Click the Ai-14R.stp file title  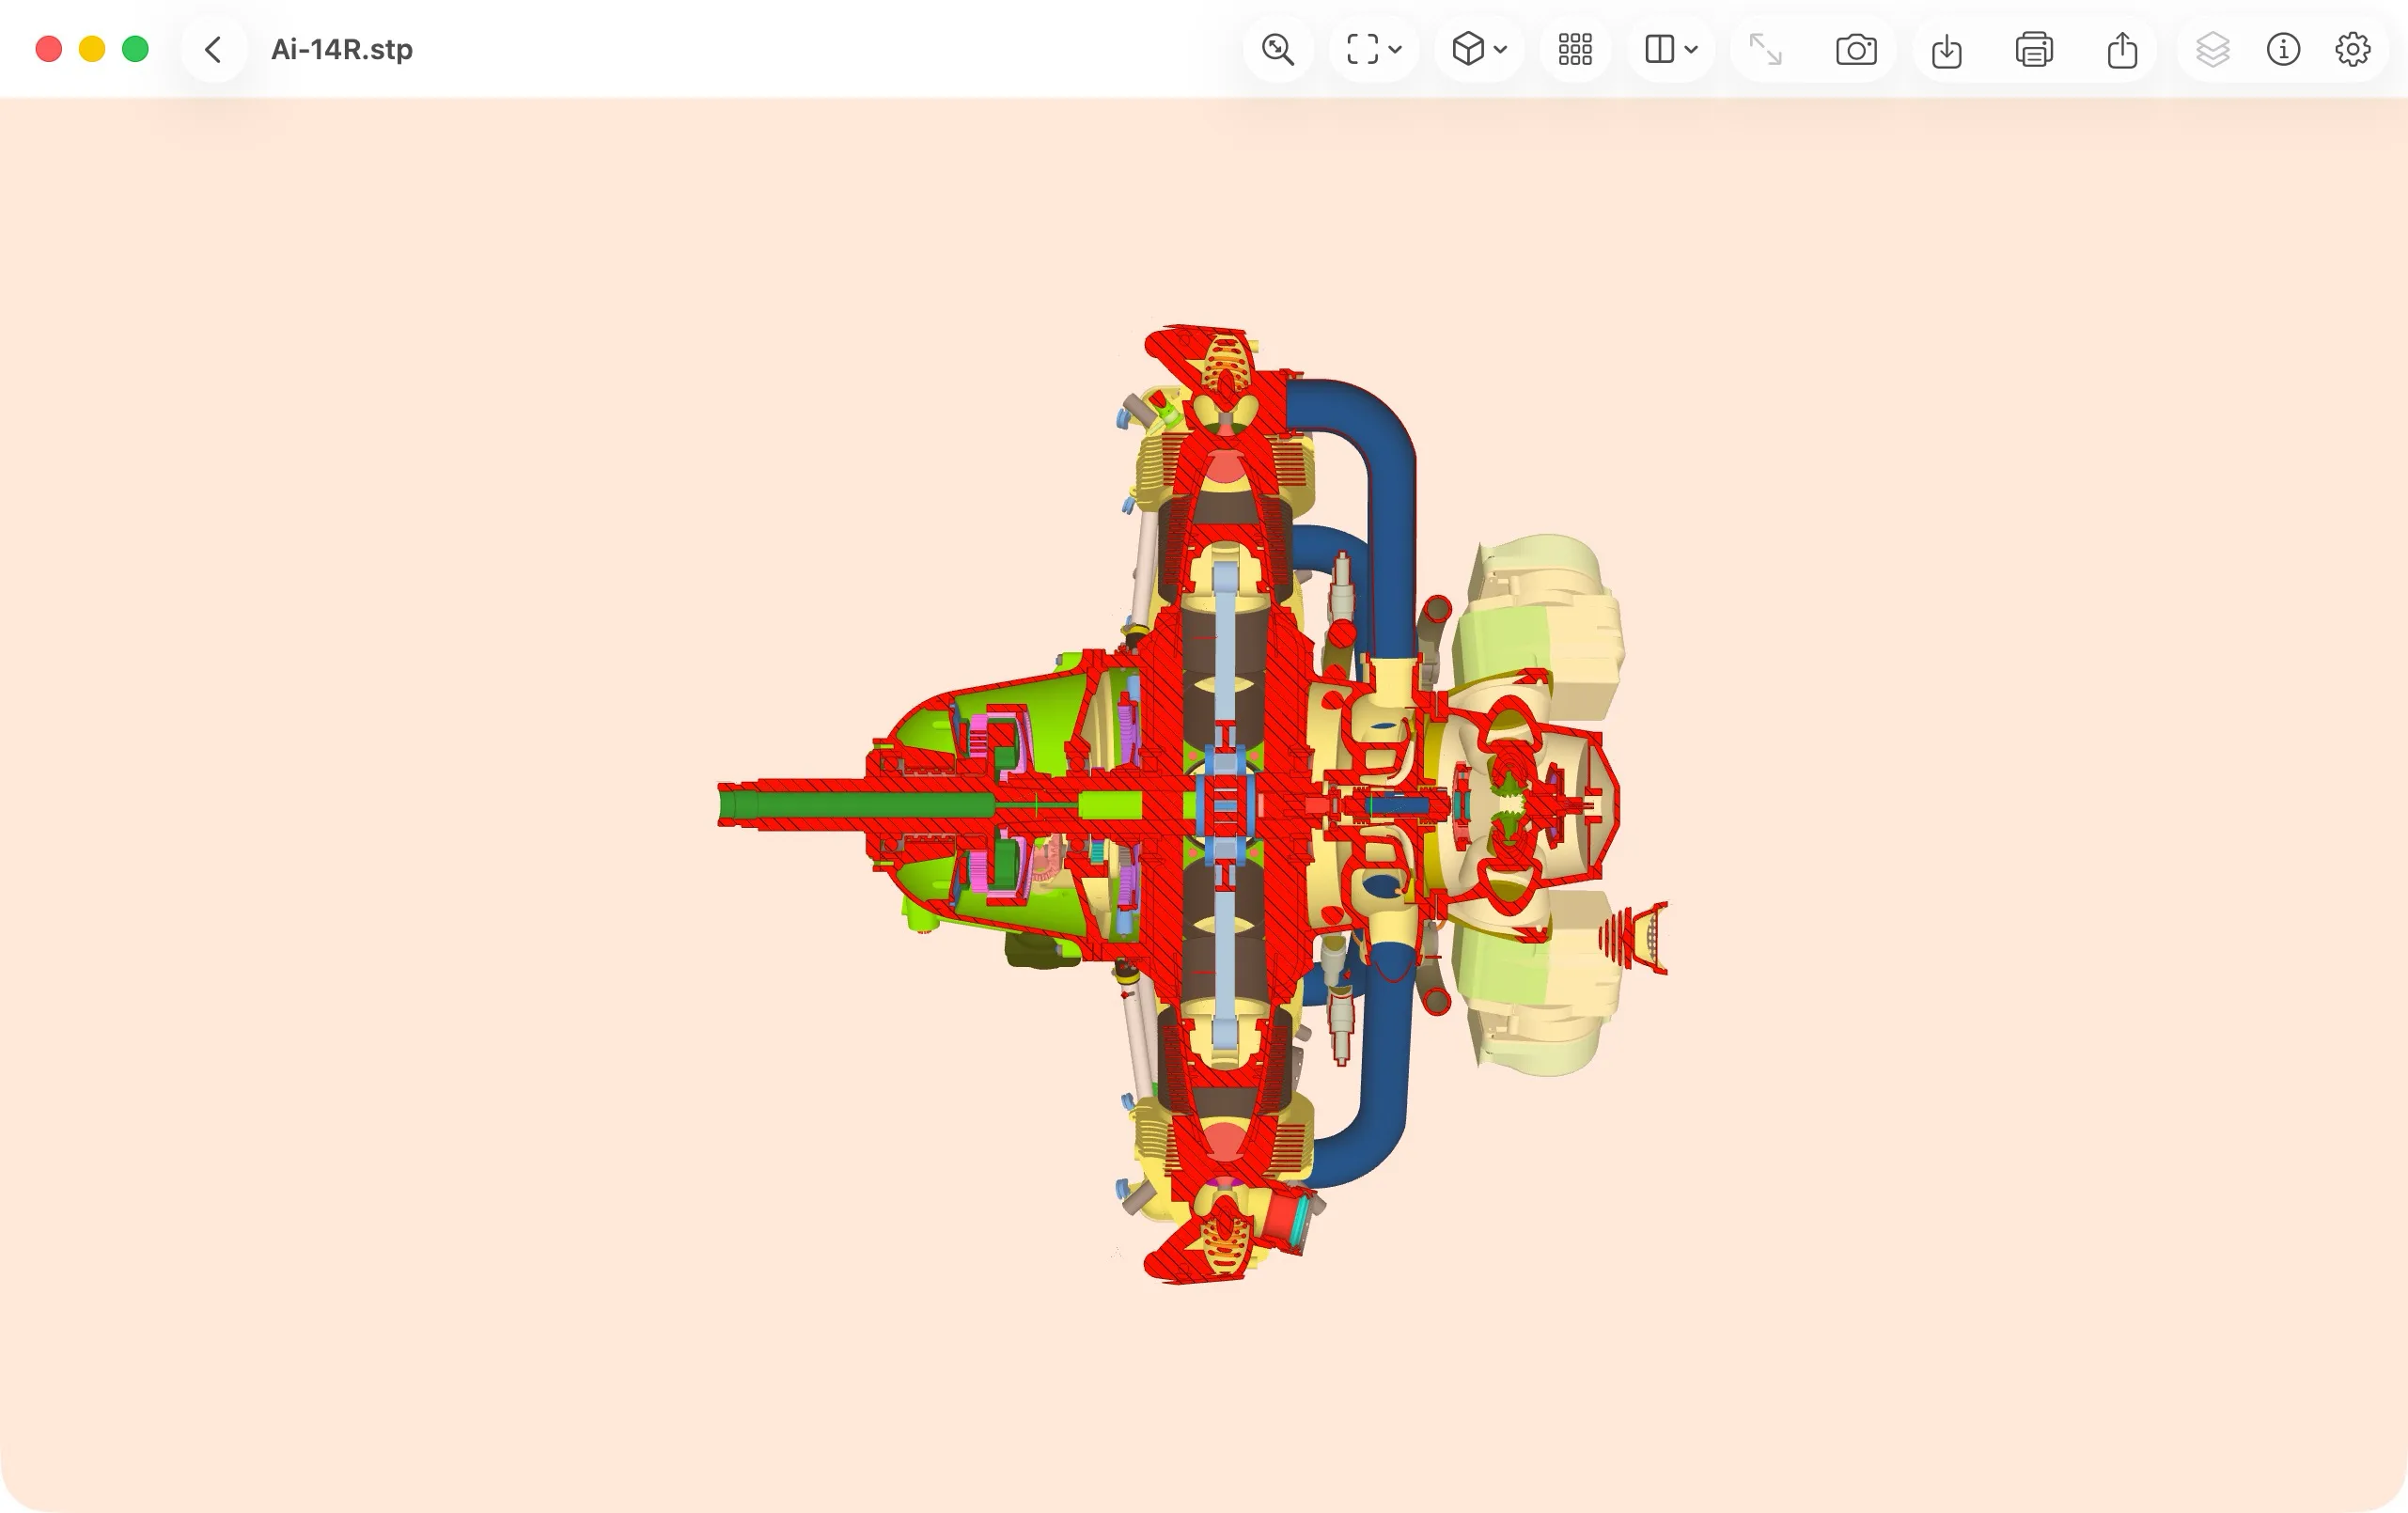(342, 49)
